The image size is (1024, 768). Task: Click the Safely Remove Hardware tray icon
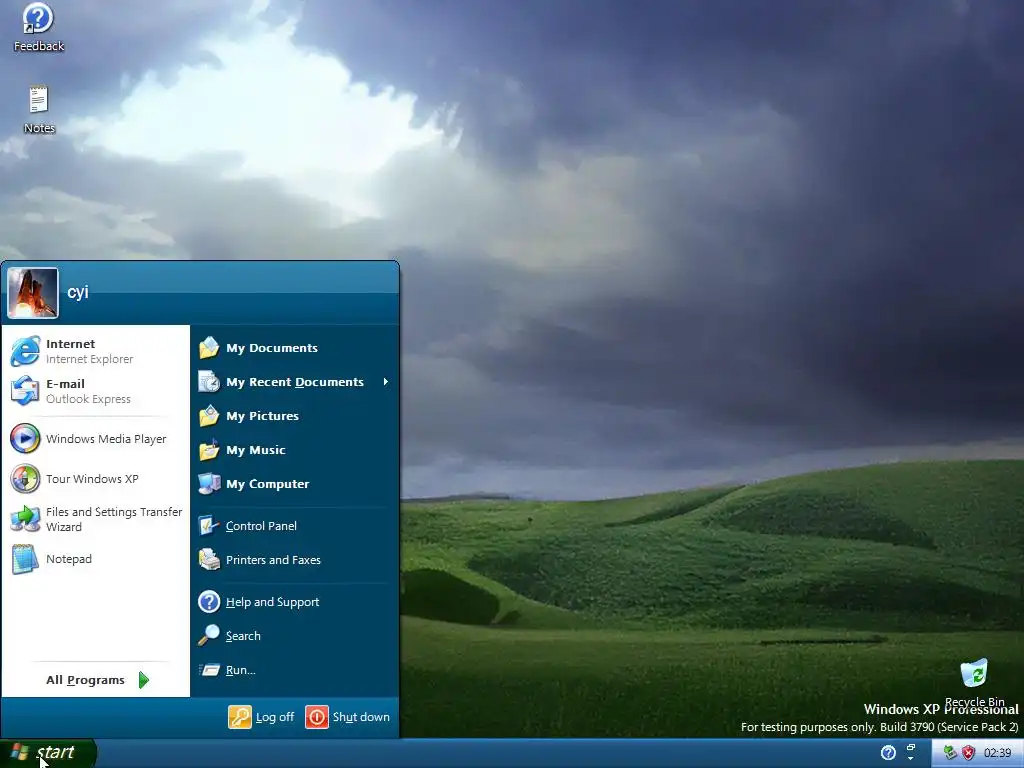coord(950,753)
